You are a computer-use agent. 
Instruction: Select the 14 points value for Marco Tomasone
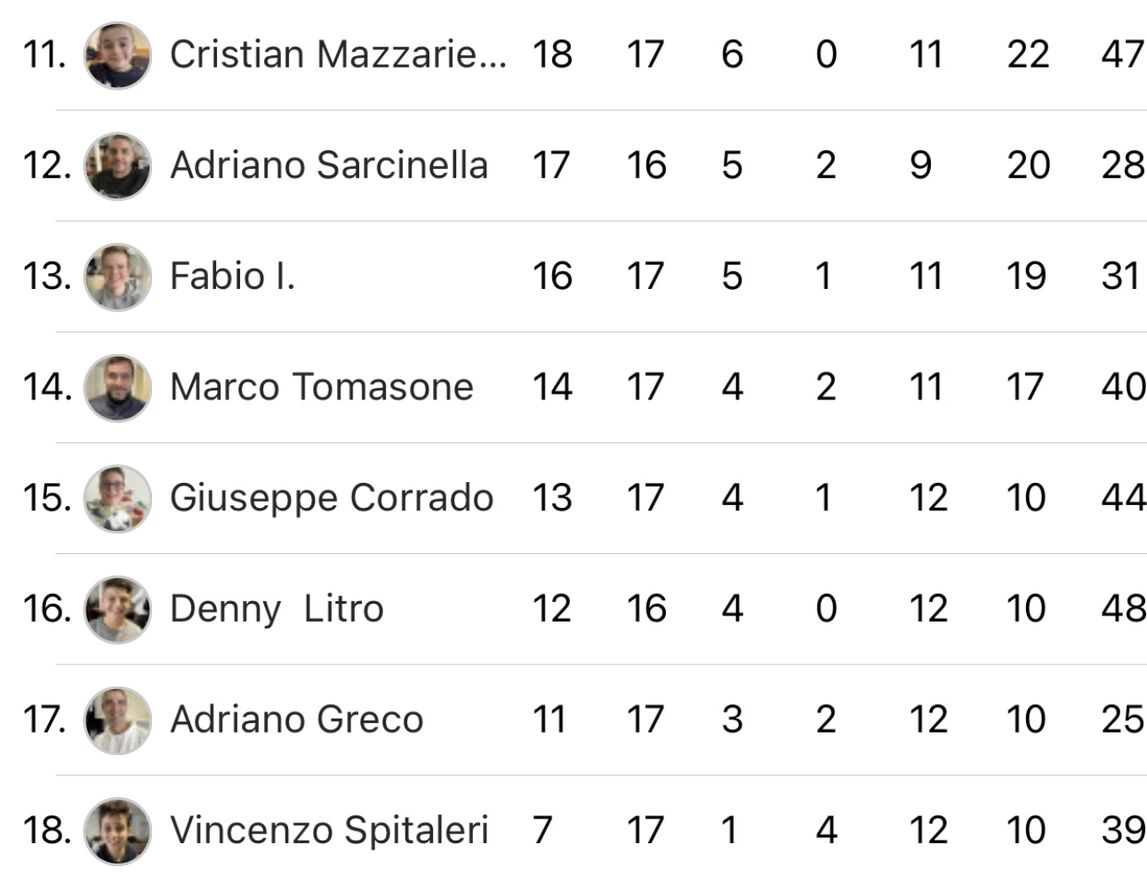point(551,387)
